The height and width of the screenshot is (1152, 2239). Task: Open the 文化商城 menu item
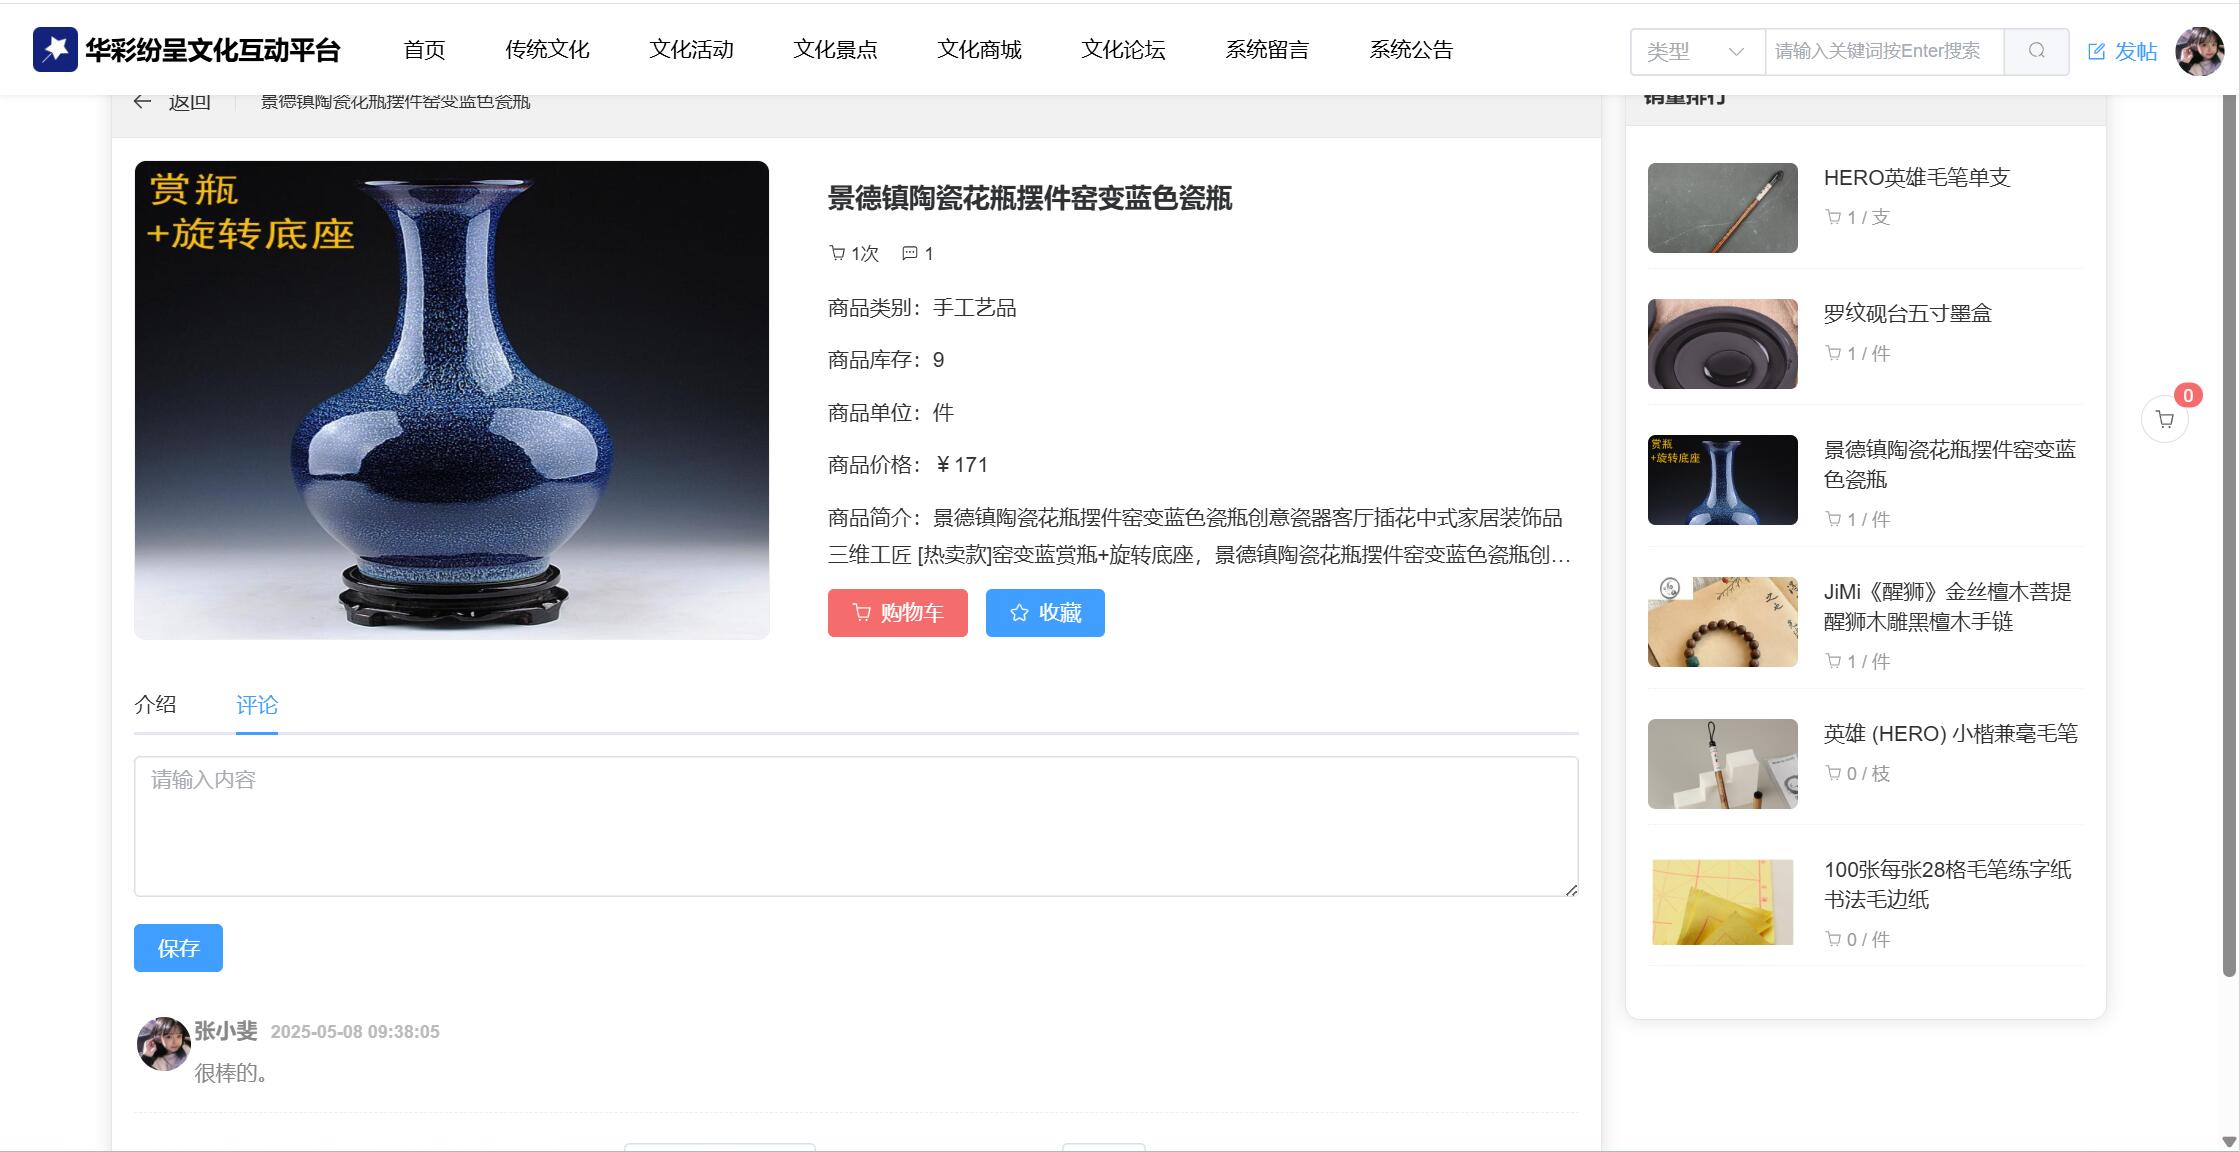point(979,50)
